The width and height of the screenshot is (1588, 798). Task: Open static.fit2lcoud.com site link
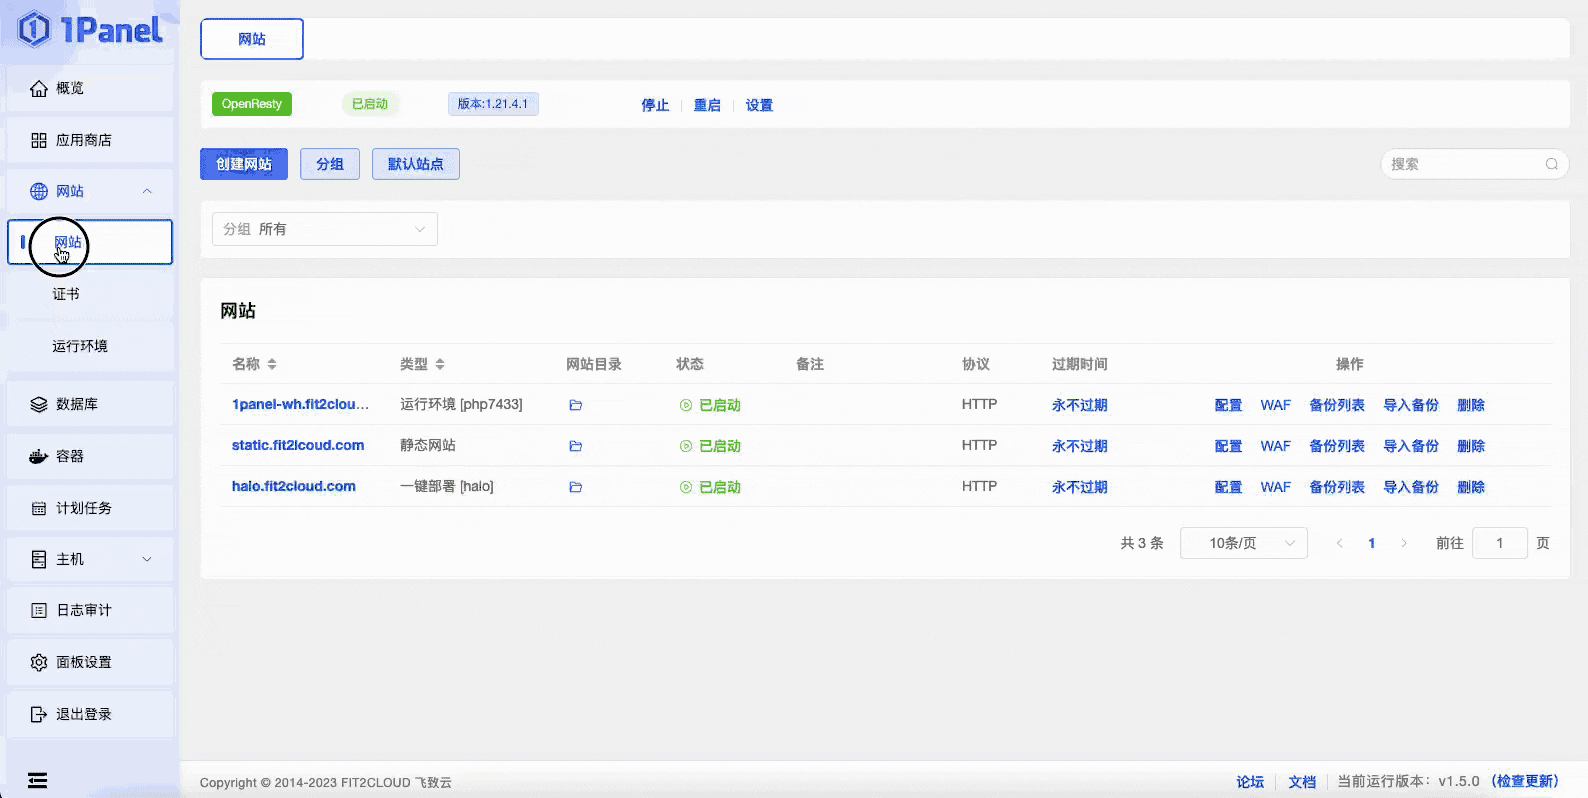tap(298, 445)
